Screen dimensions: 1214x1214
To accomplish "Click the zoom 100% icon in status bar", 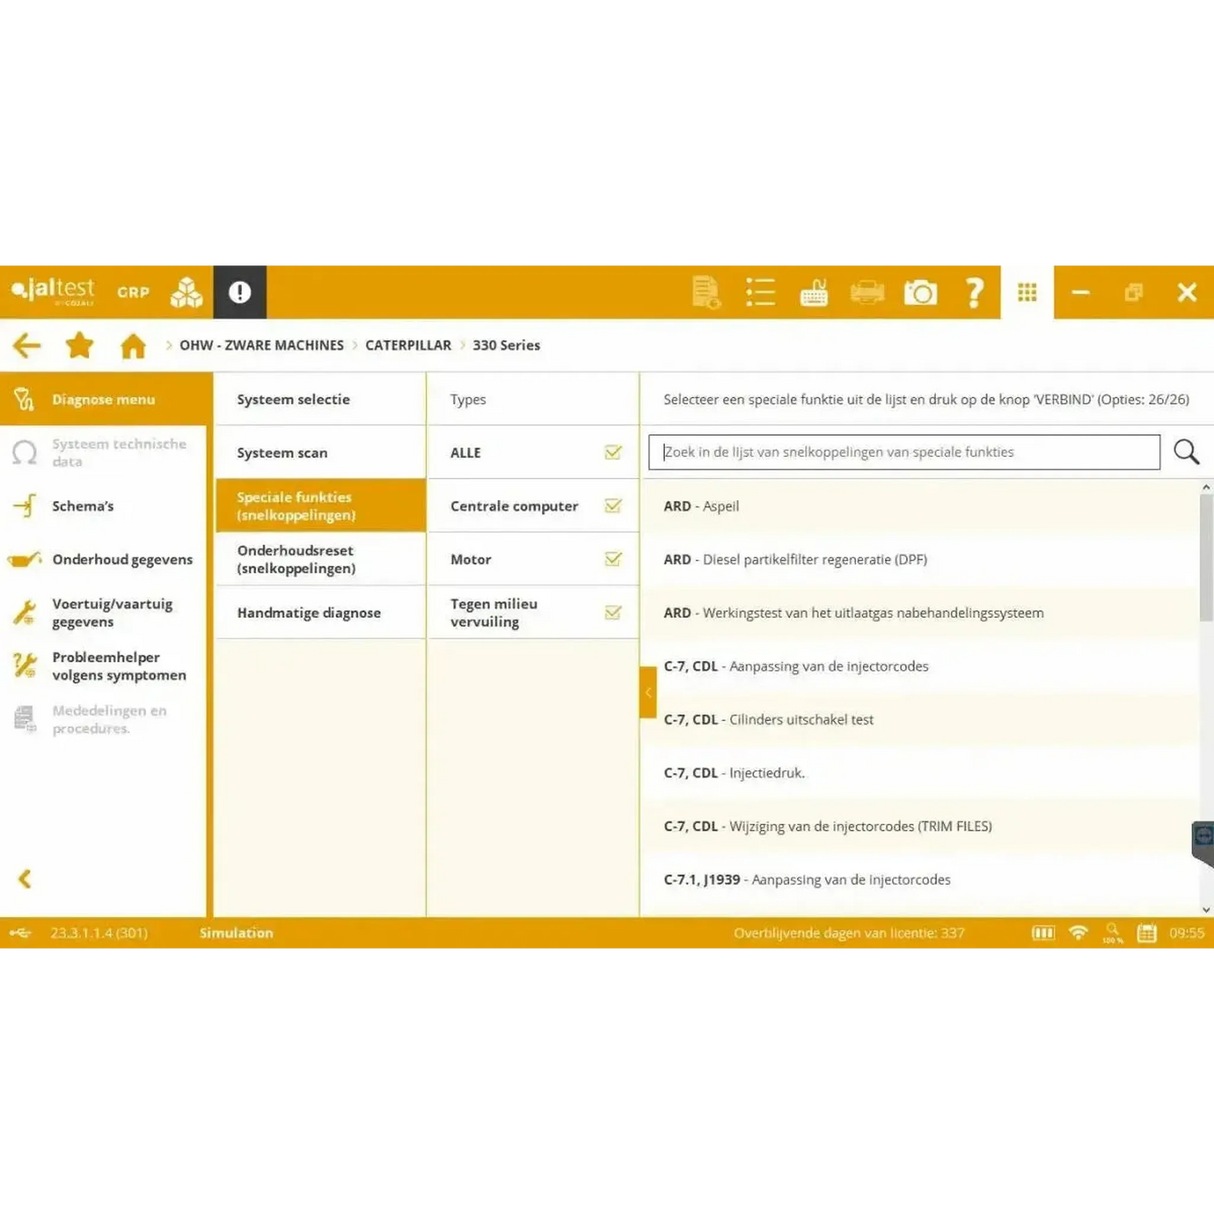I will (1113, 933).
